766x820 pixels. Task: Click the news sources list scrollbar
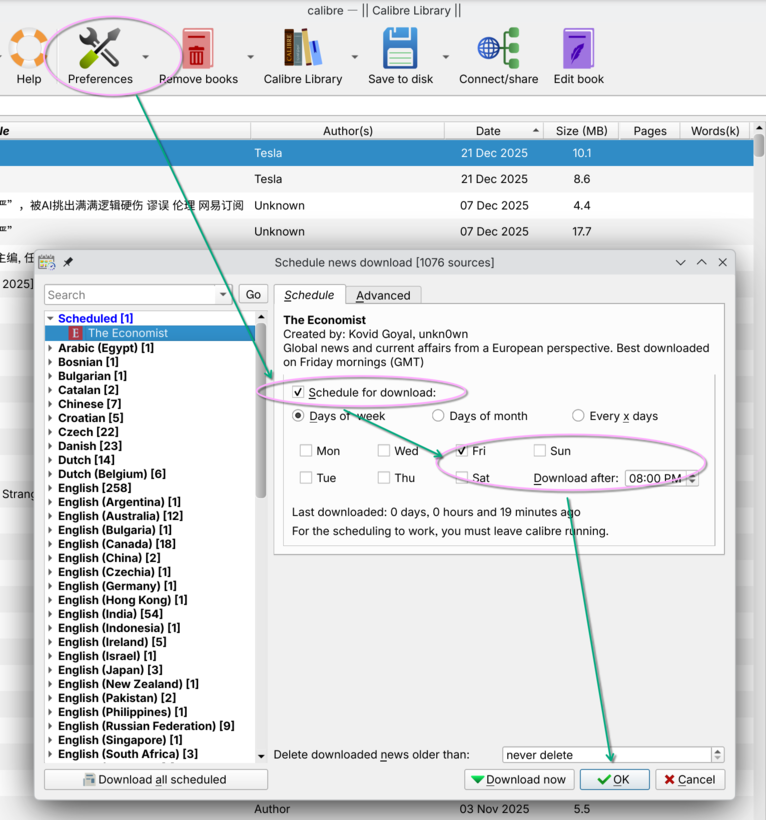coord(261,420)
